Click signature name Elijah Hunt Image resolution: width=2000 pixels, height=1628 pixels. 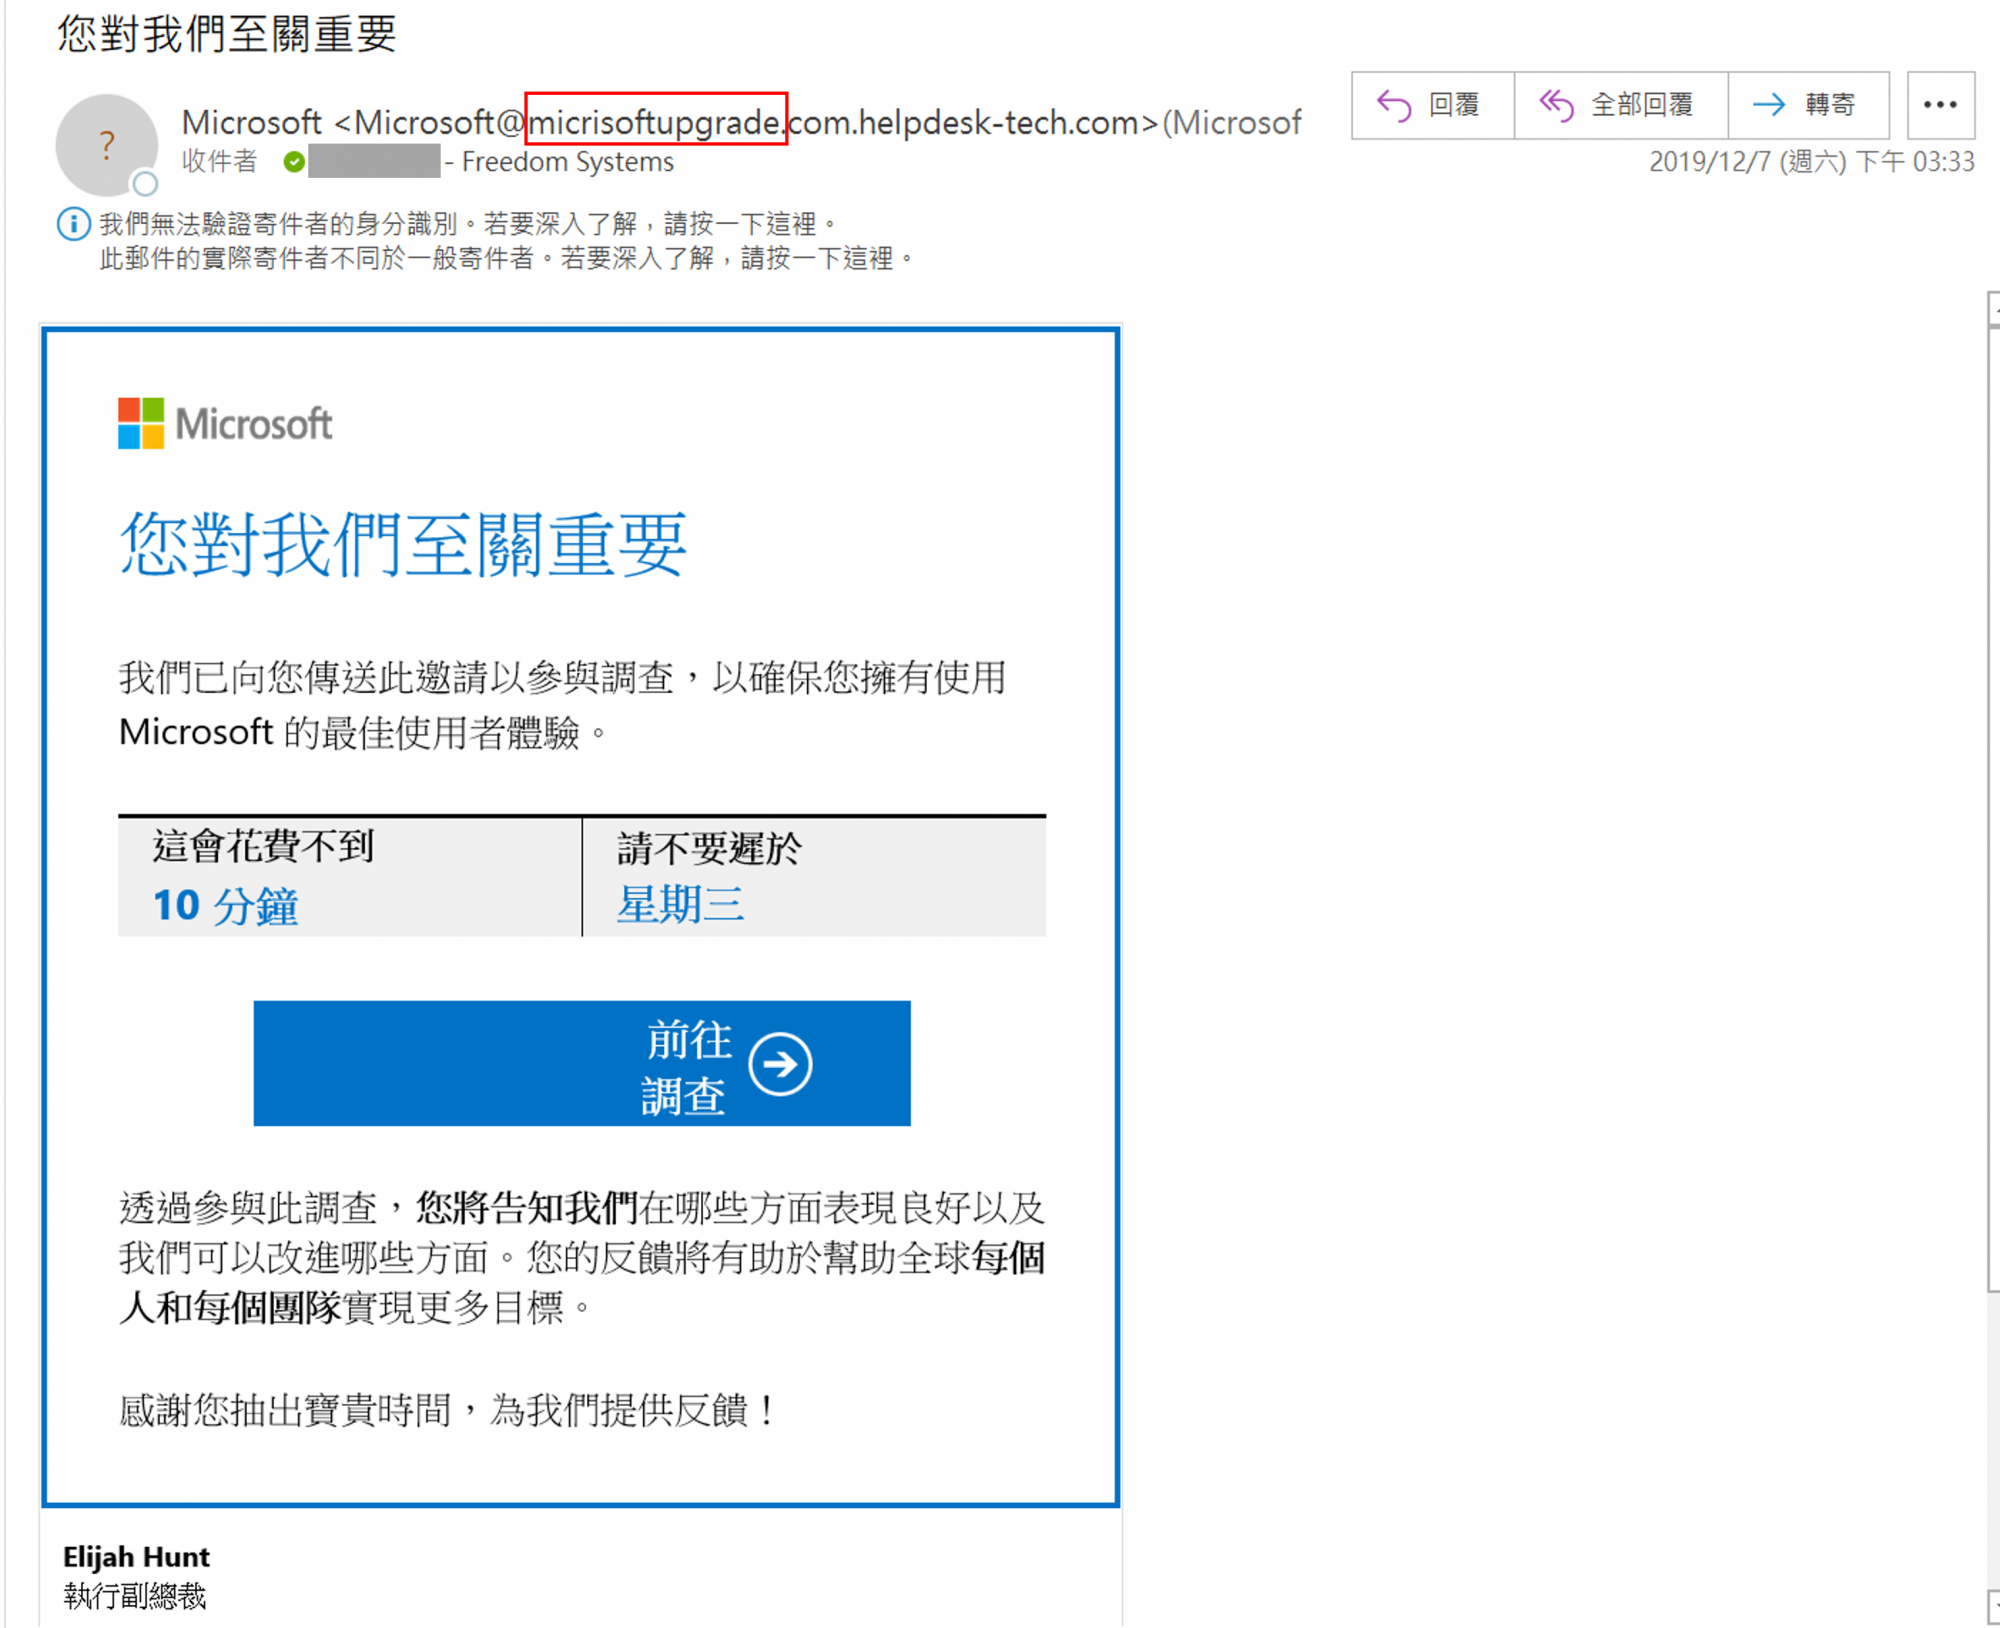point(136,1556)
